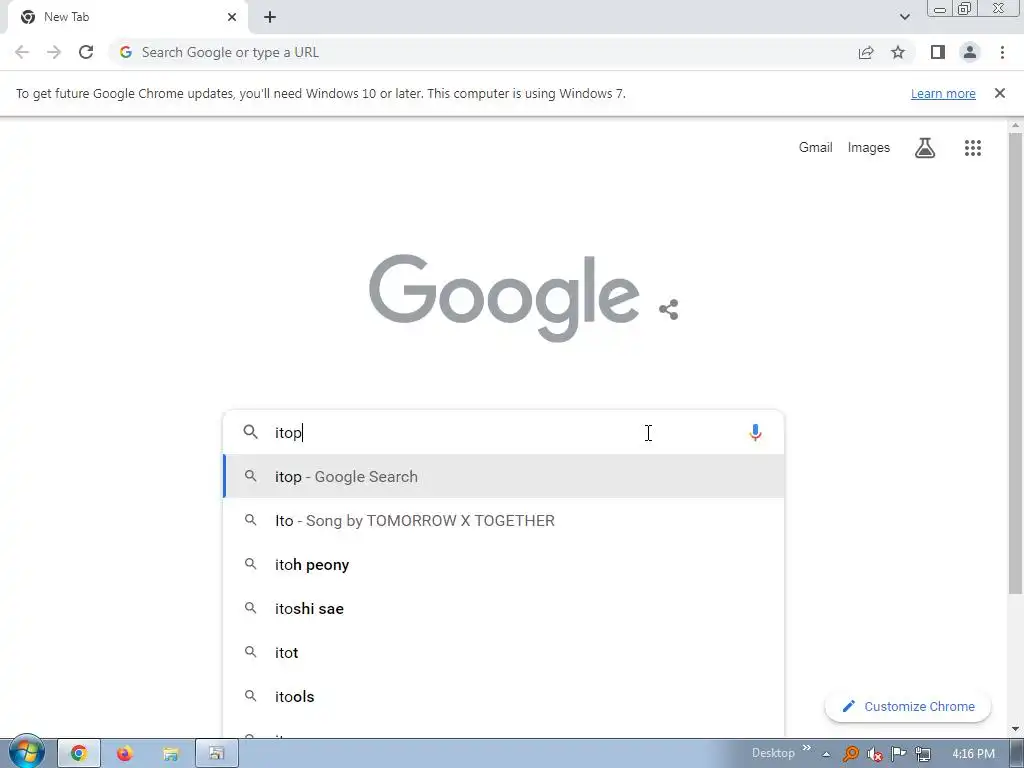This screenshot has width=1024, height=768.
Task: Expand the Desktop toolbar chevron
Action: [x=807, y=748]
